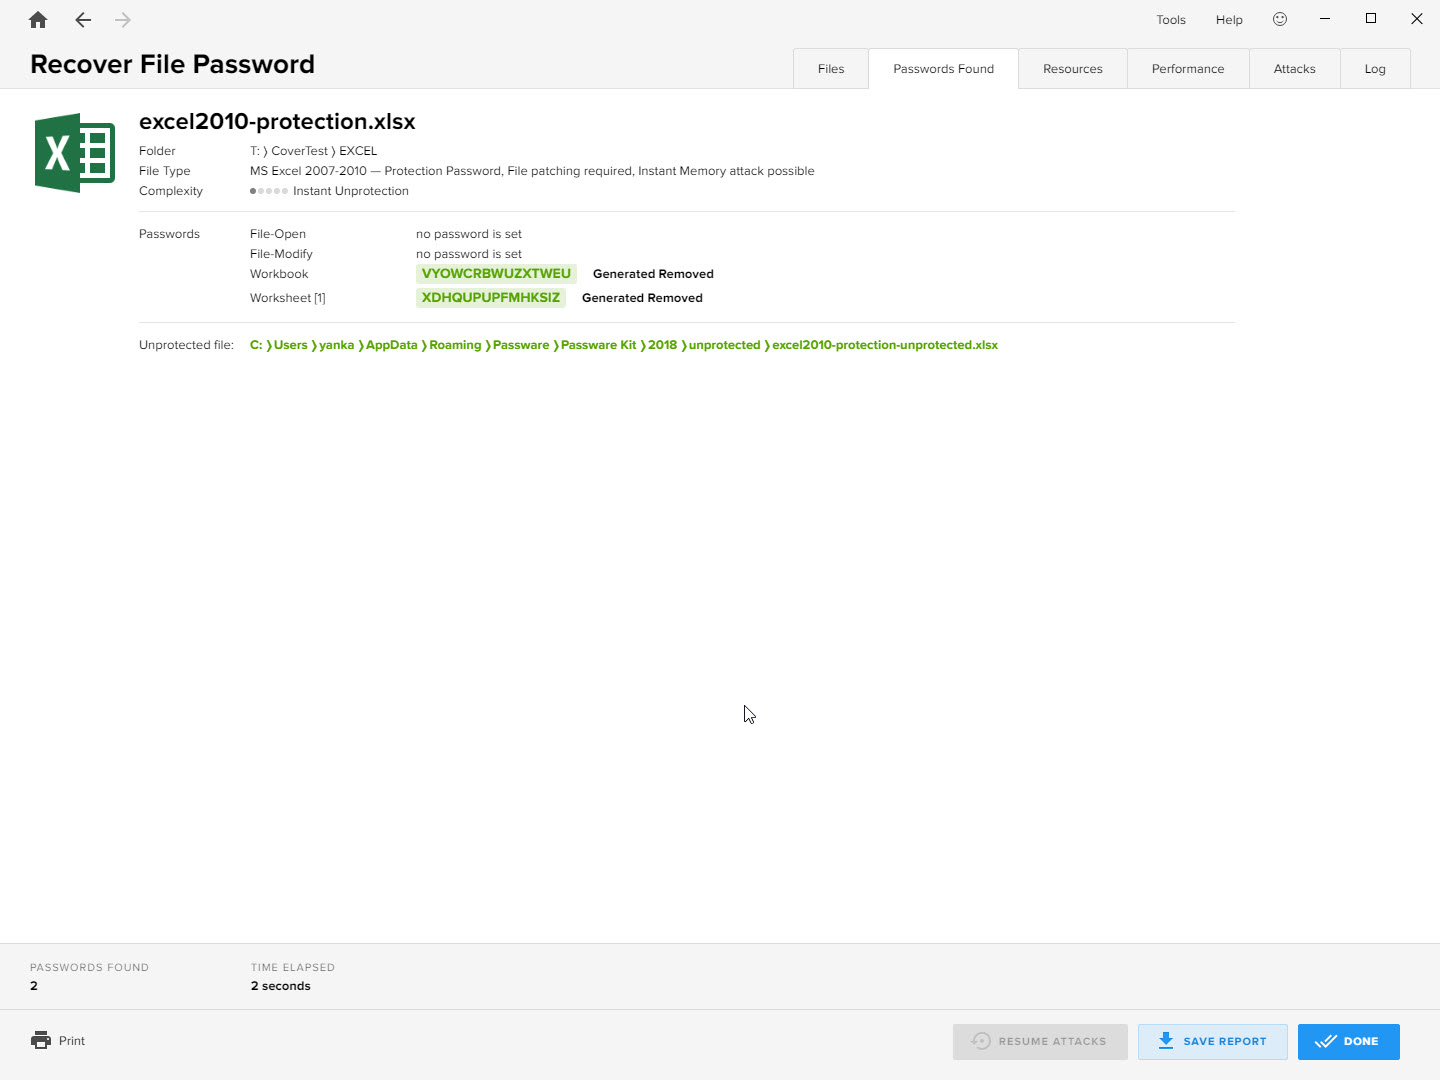Viewport: 1440px width, 1080px height.
Task: Select Workbook password VYOWCRBWUZXTWEU
Action: point(496,274)
